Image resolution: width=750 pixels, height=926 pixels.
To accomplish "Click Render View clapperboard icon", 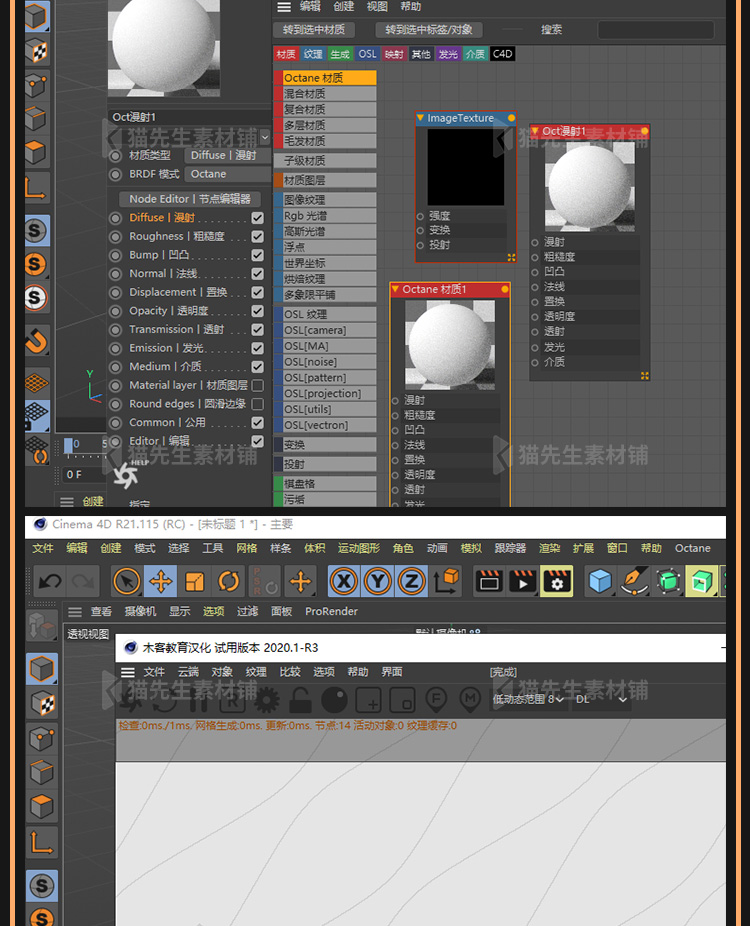I will point(489,582).
